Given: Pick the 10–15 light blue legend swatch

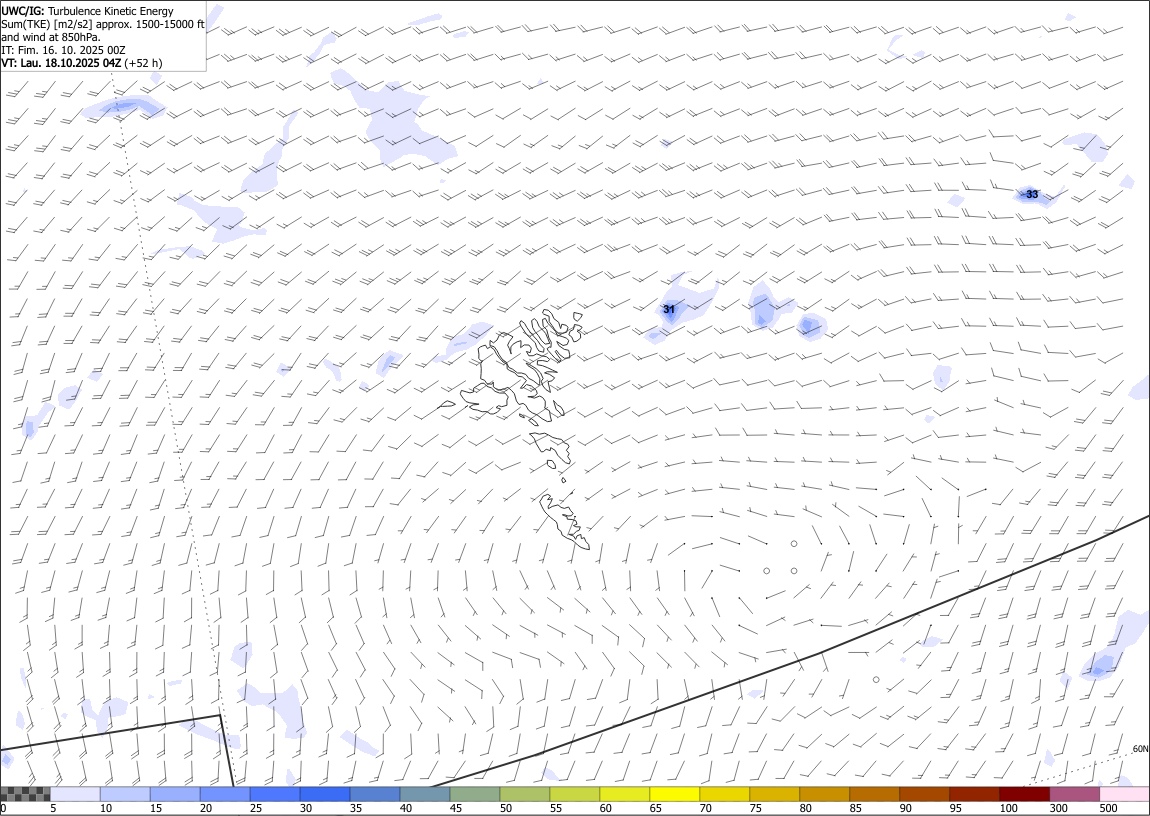Looking at the screenshot, I should 125,794.
